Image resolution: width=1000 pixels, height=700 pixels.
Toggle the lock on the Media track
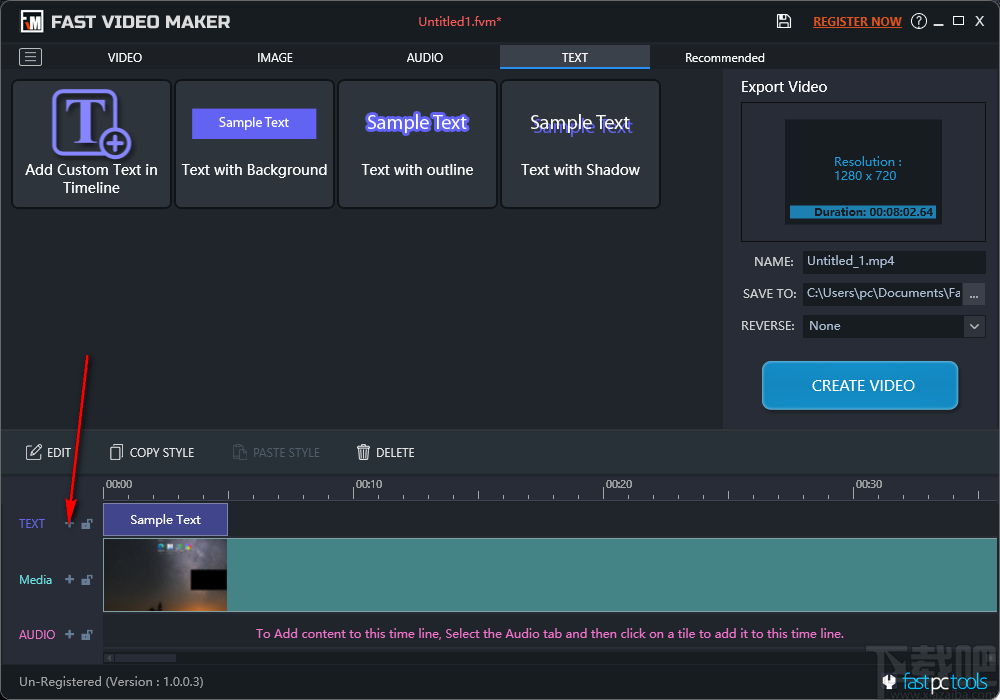(85, 579)
